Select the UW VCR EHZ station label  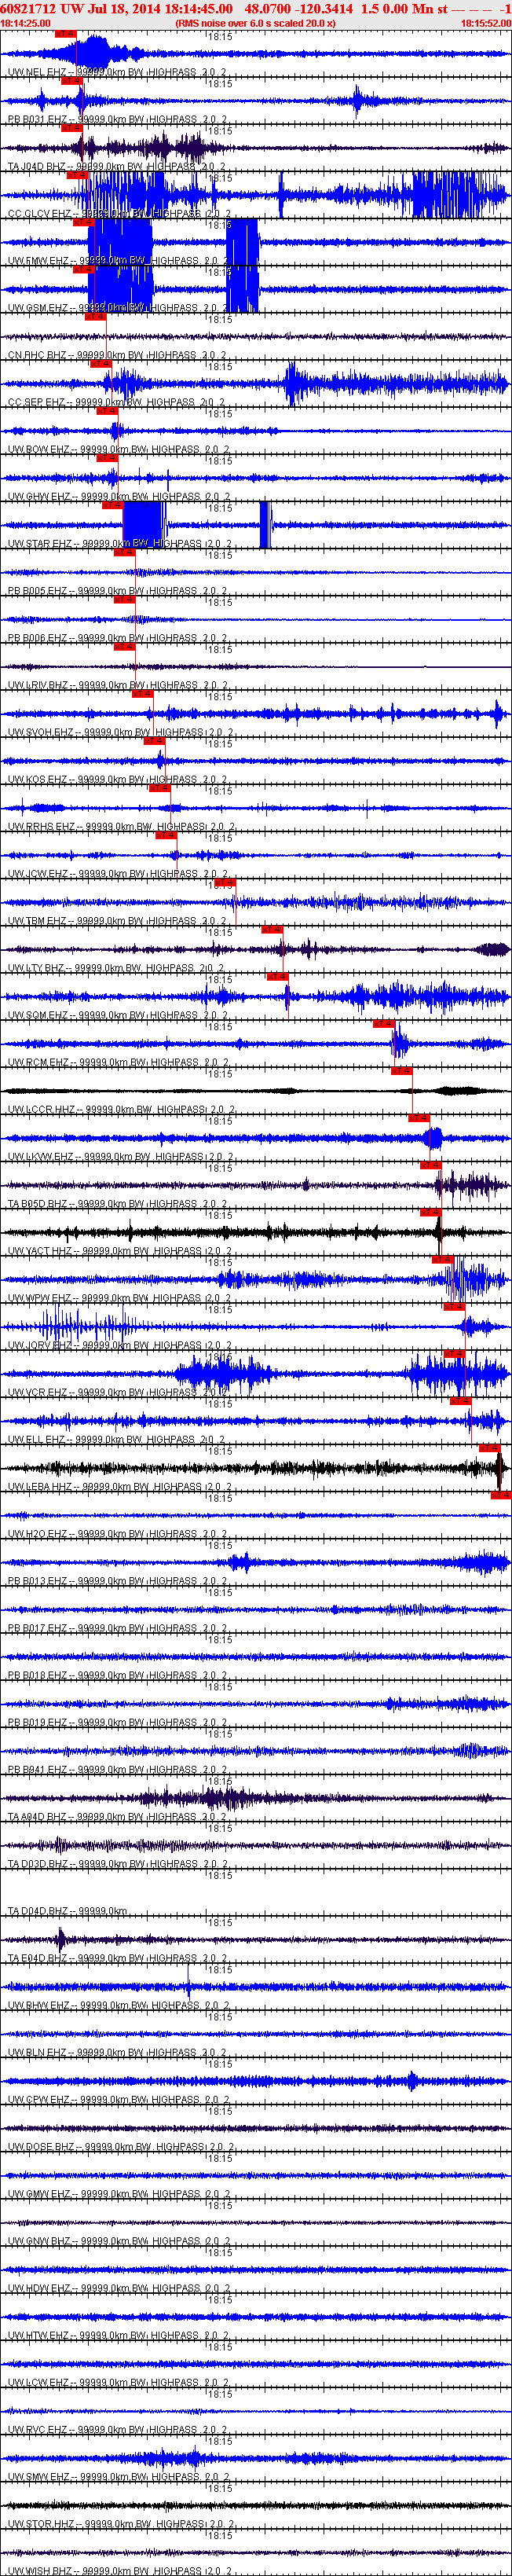pyautogui.click(x=117, y=1392)
